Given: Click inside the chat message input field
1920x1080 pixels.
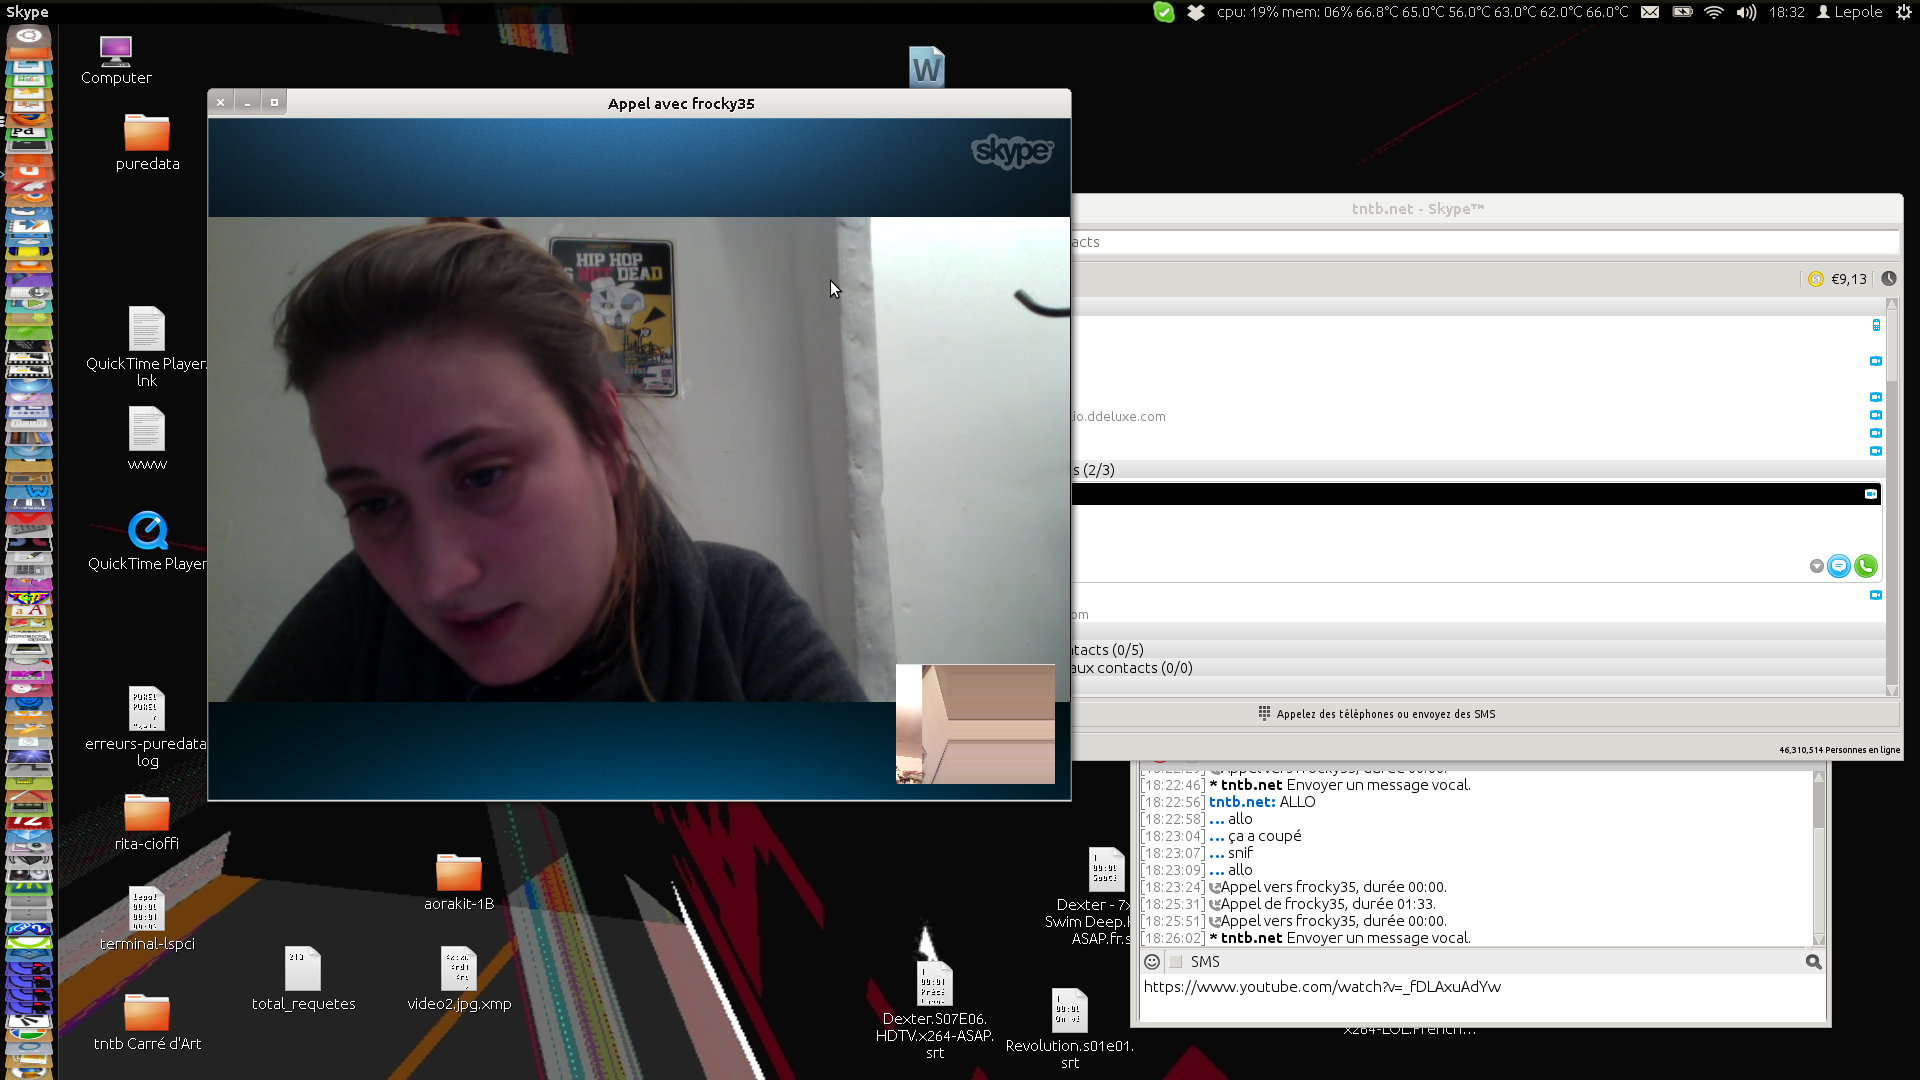Looking at the screenshot, I should (1480, 1000).
